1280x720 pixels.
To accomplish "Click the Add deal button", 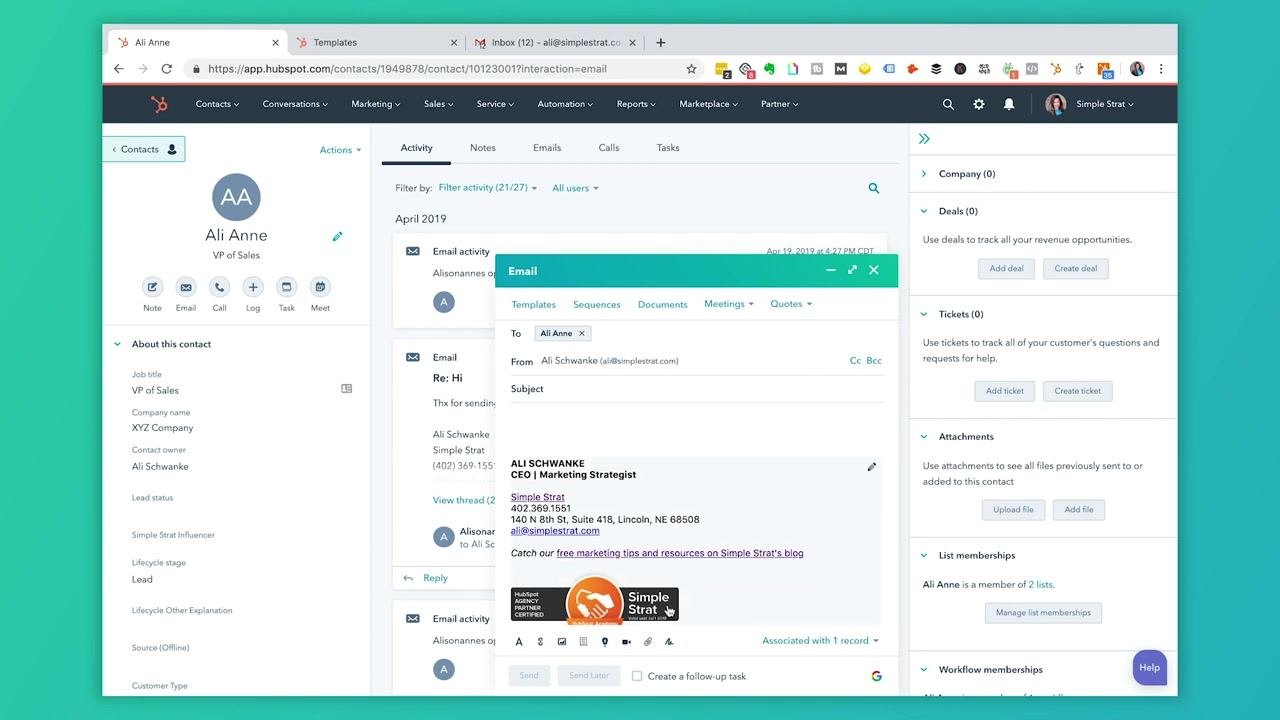I will click(x=1006, y=268).
